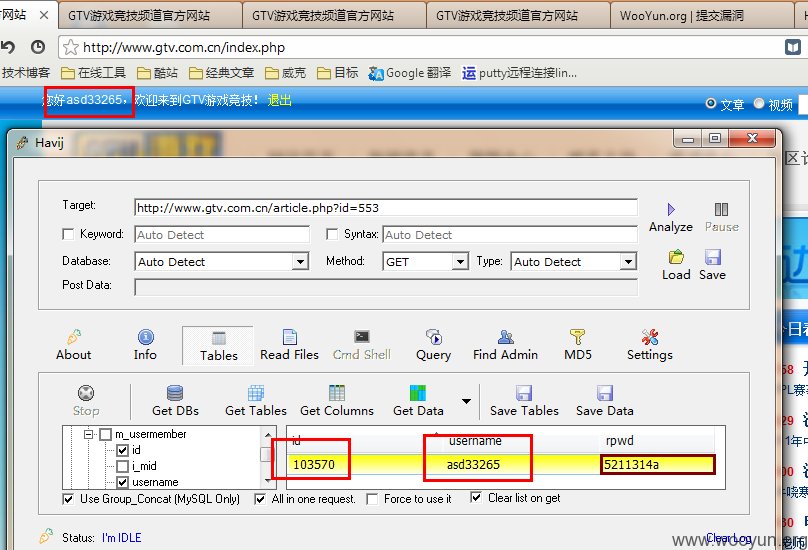This screenshot has height=550, width=808.
Task: Click the Syntax Auto Detect field
Action: 510,235
